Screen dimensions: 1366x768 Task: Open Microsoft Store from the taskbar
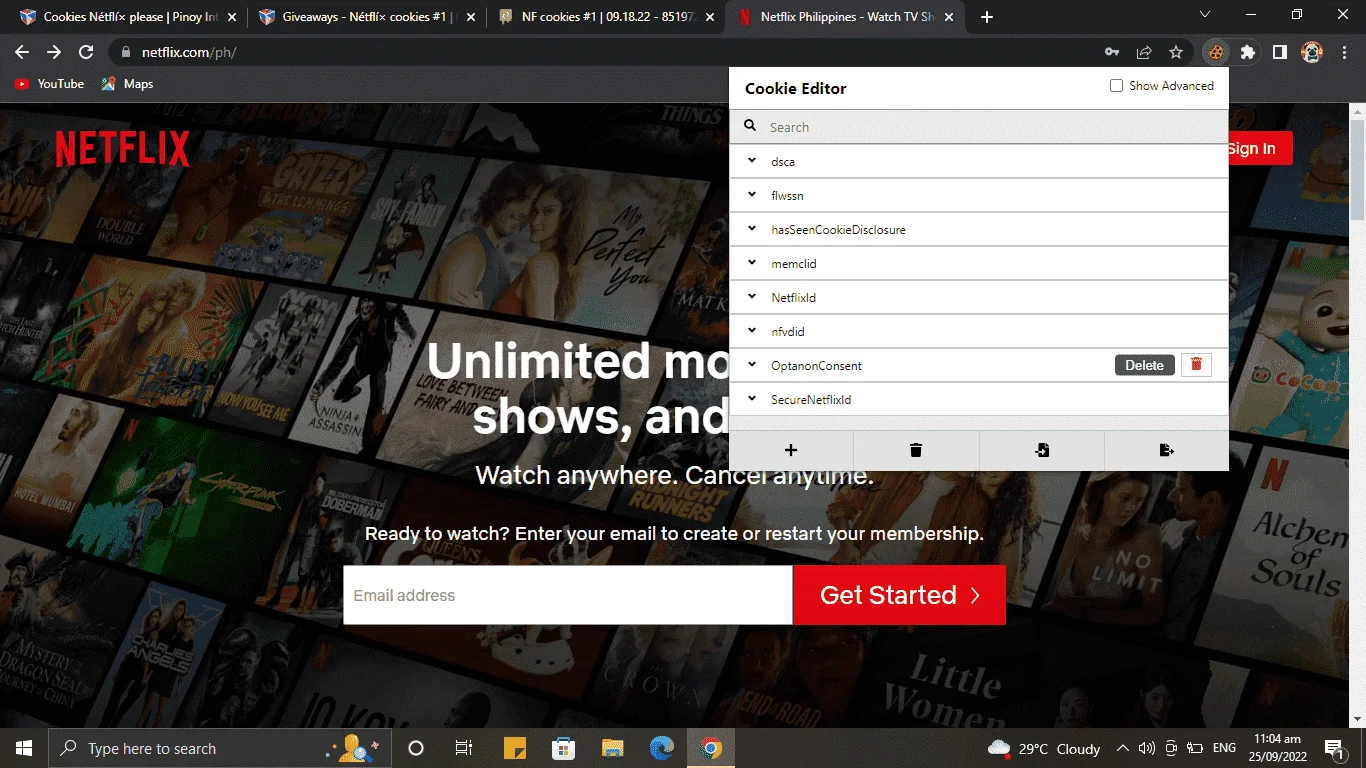tap(563, 748)
